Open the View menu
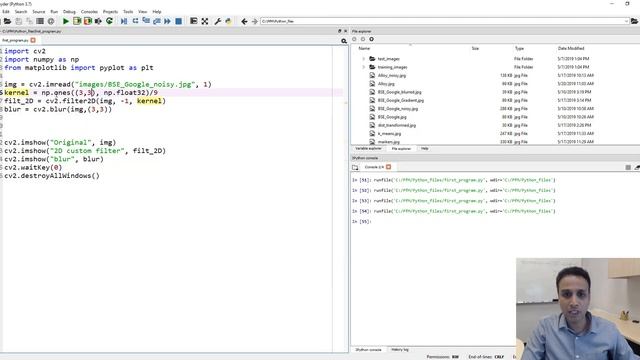The image size is (640, 360). [x=142, y=12]
